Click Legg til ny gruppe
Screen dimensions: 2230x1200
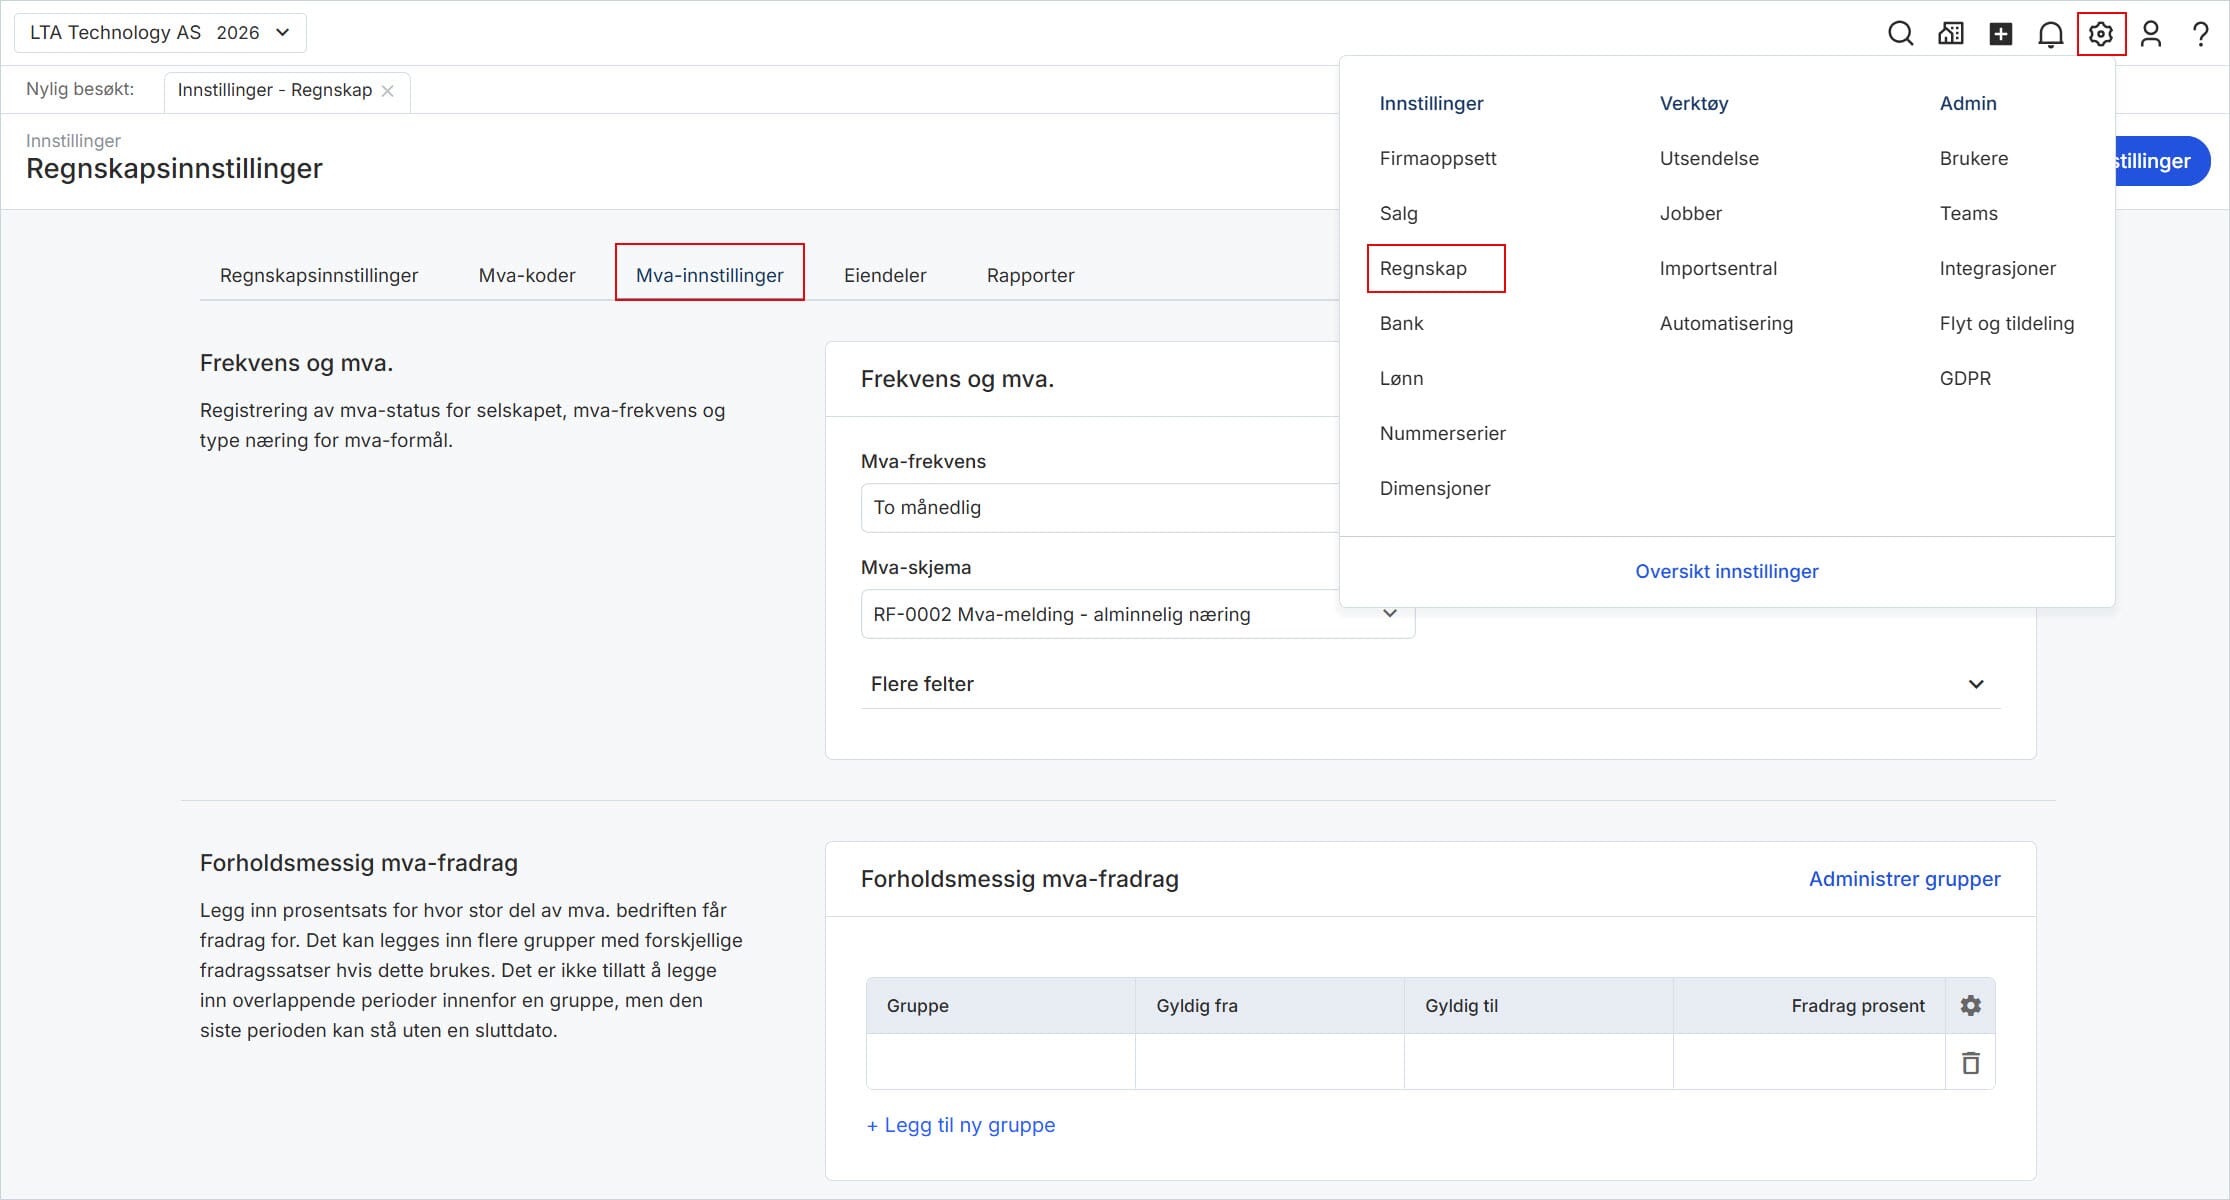coord(961,1125)
